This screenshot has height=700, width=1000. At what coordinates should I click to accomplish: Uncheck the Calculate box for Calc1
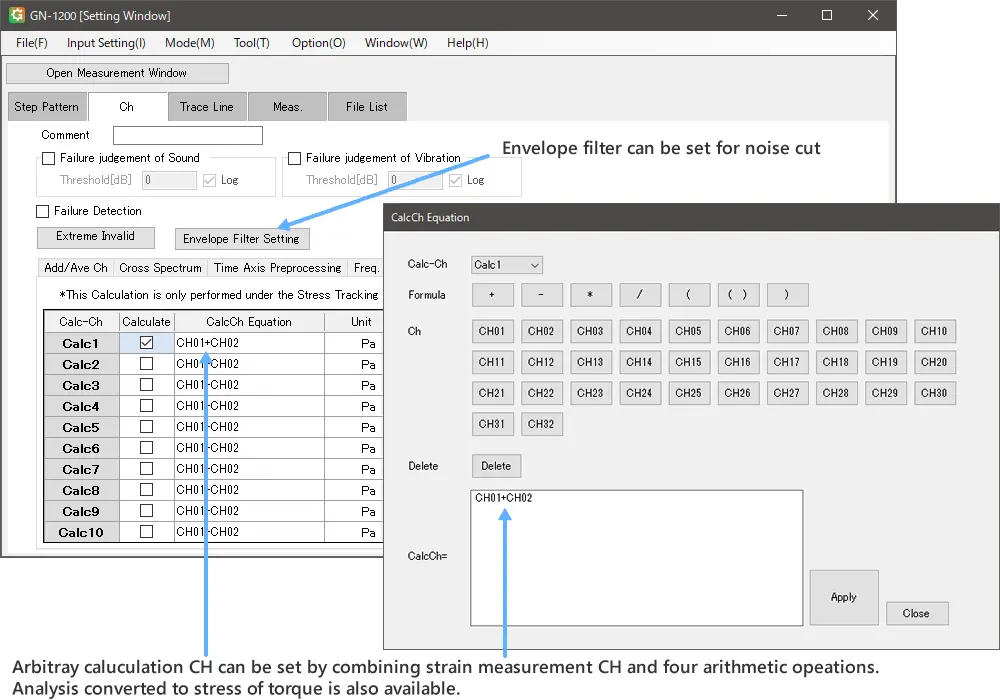(147, 343)
